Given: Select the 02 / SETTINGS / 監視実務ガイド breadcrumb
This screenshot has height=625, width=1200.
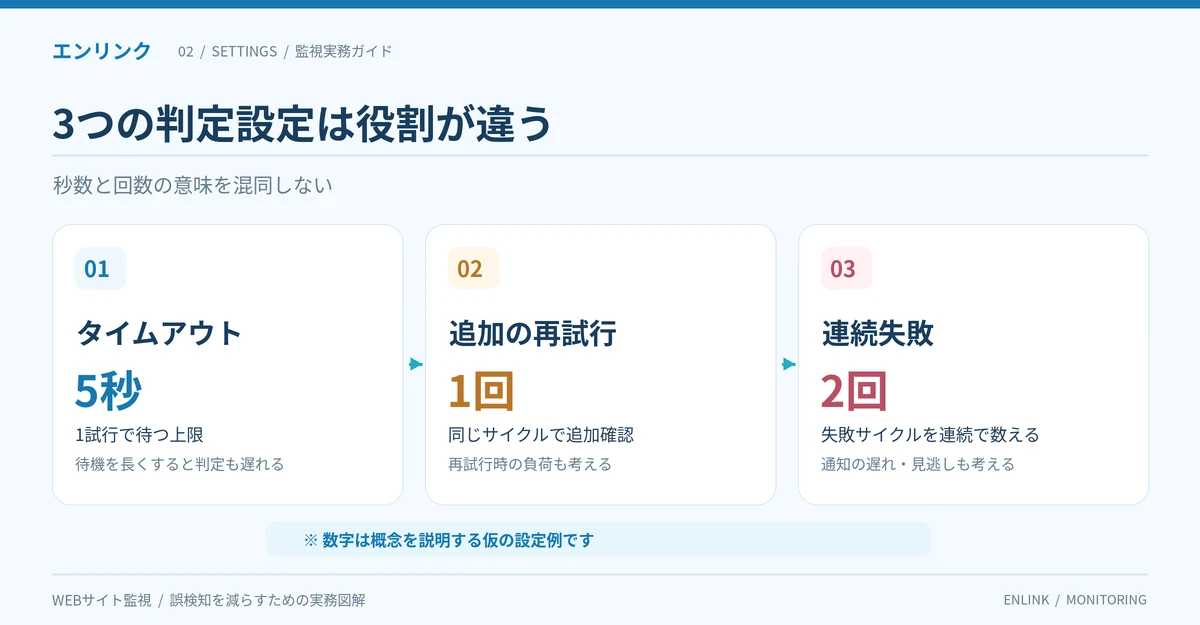Looking at the screenshot, I should [285, 51].
